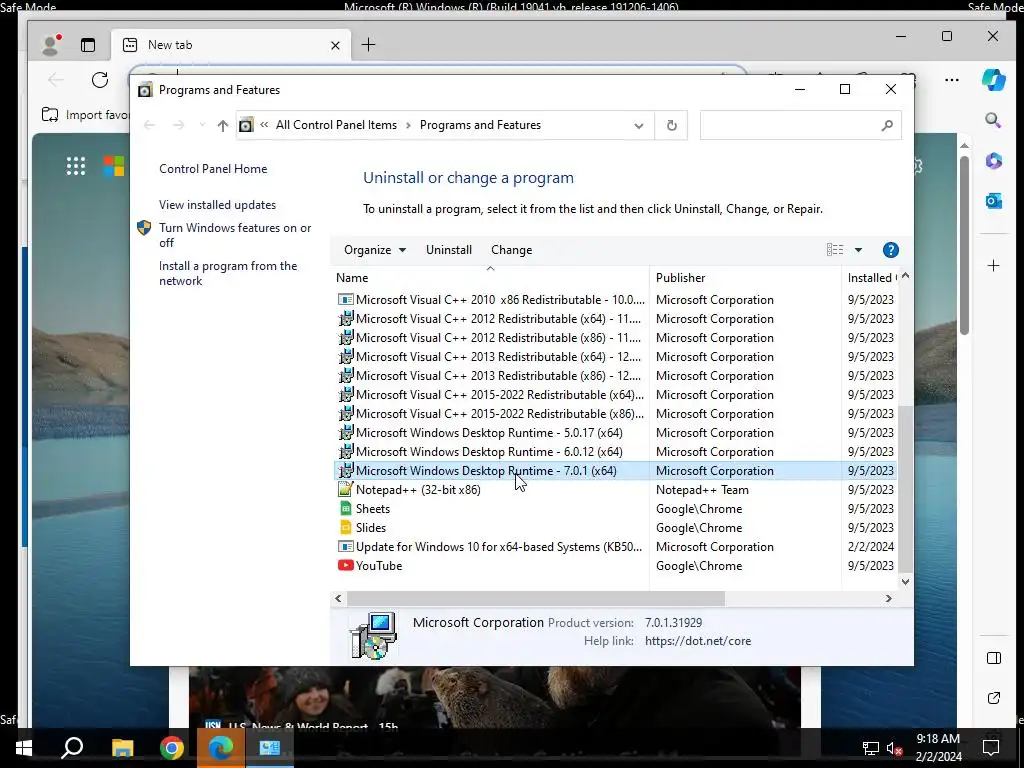
Task: Switch to Microsoft Edge on the taskbar
Action: [x=221, y=748]
